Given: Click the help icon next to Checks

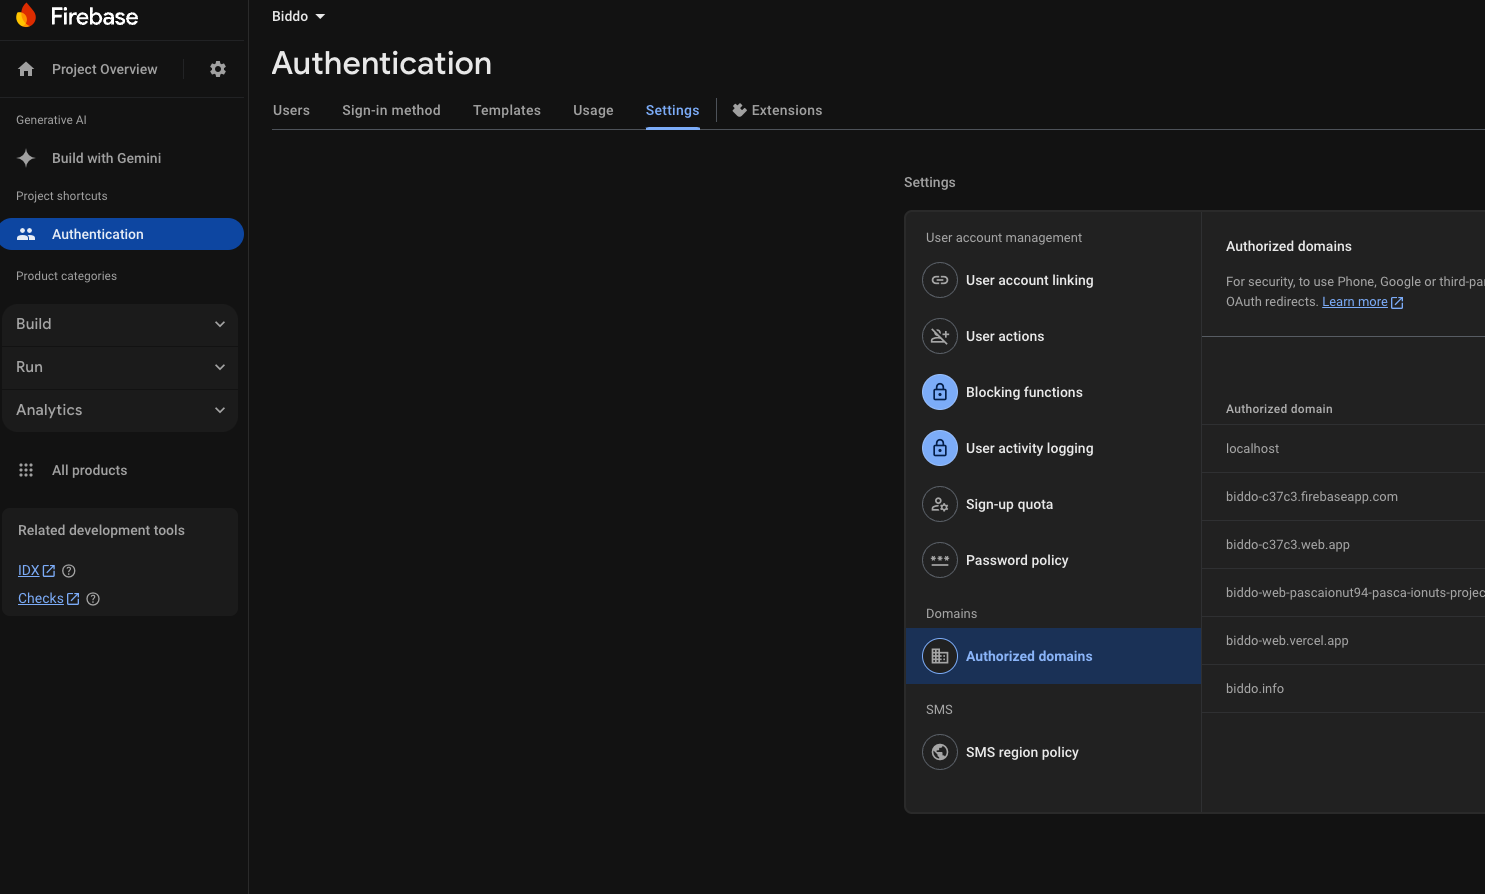Looking at the screenshot, I should tap(93, 599).
